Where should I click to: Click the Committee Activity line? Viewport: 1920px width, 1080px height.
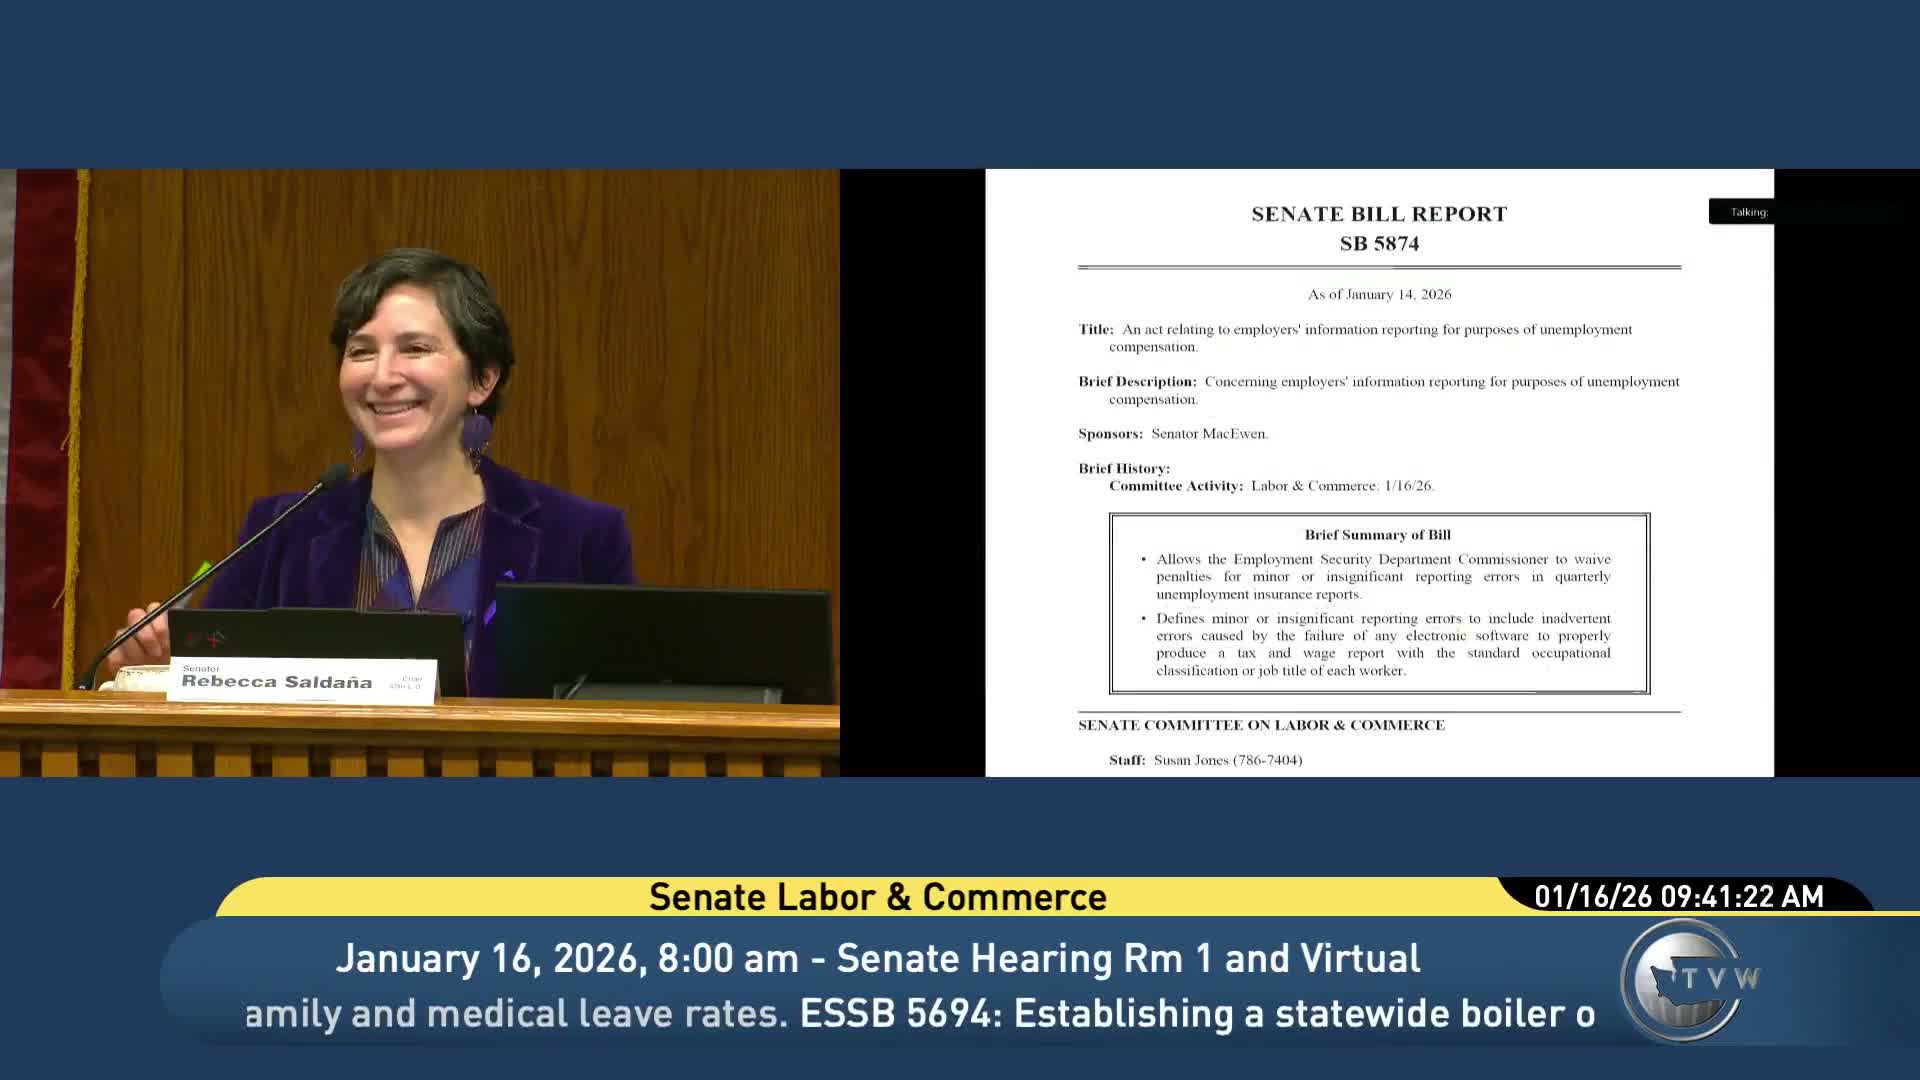point(1270,486)
